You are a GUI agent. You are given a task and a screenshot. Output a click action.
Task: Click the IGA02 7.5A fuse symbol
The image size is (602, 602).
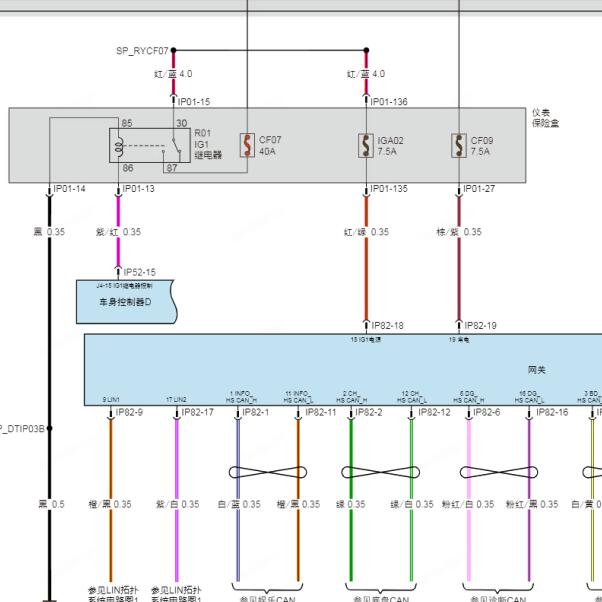366,146
